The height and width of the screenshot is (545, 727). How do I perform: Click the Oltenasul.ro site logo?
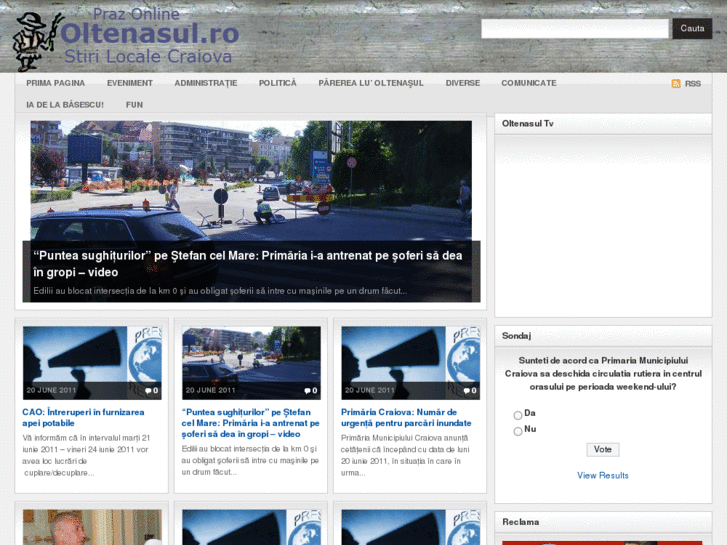tap(125, 37)
